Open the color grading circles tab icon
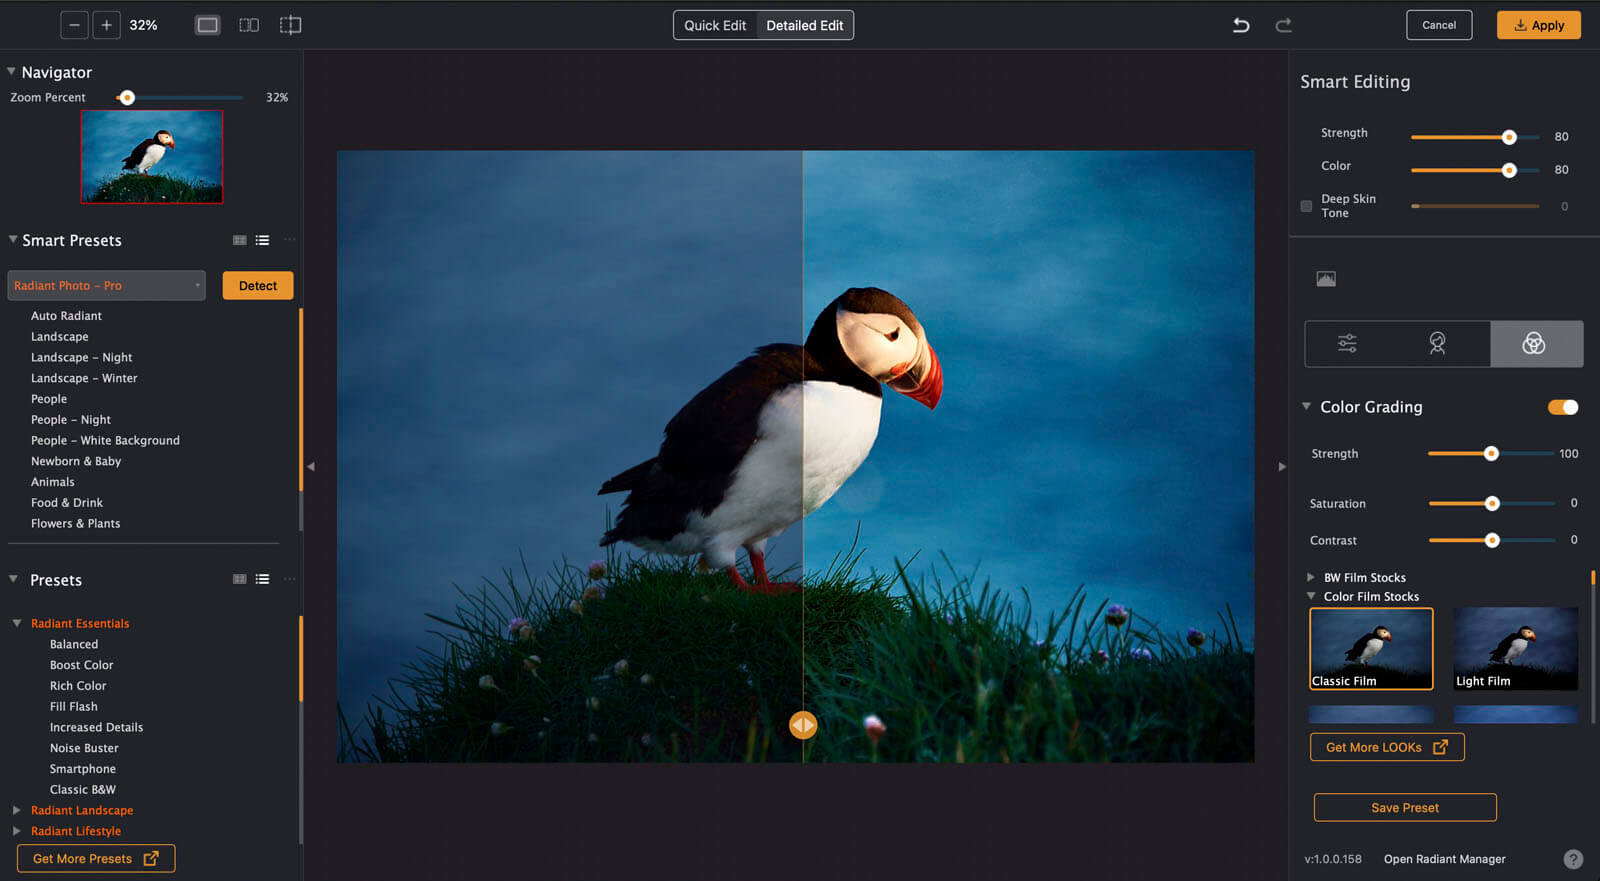The image size is (1600, 881). pos(1534,344)
